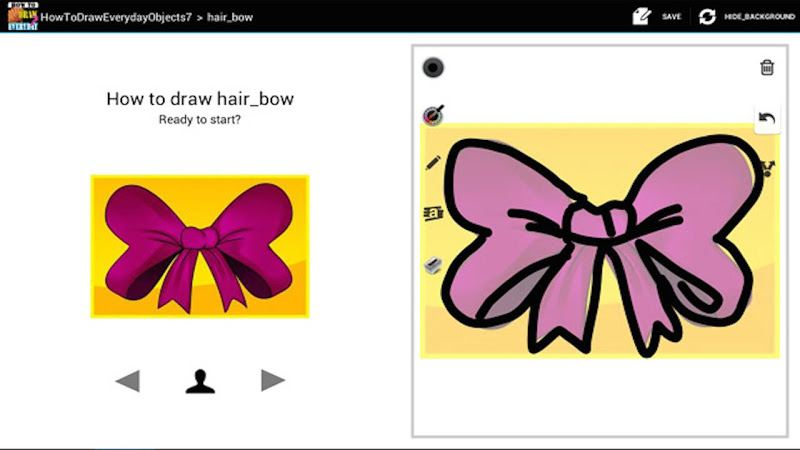Image resolution: width=800 pixels, height=450 pixels.
Task: Click the 'Ready to start?' text
Action: tap(199, 119)
